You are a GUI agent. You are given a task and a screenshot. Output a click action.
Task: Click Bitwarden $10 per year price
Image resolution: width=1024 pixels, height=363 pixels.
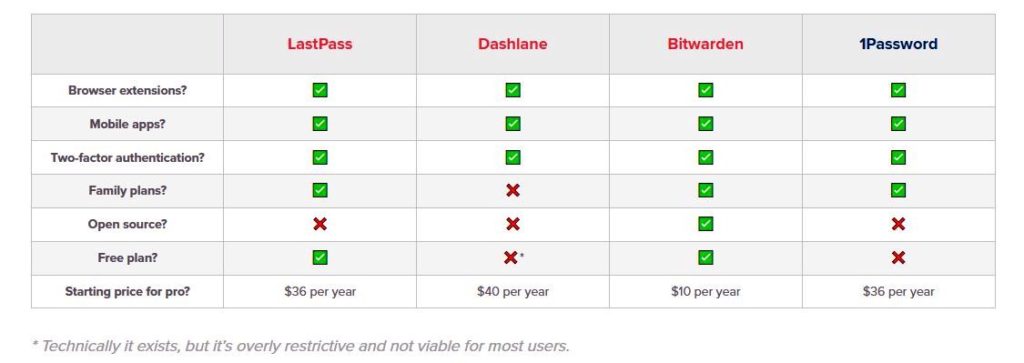pyautogui.click(x=705, y=292)
